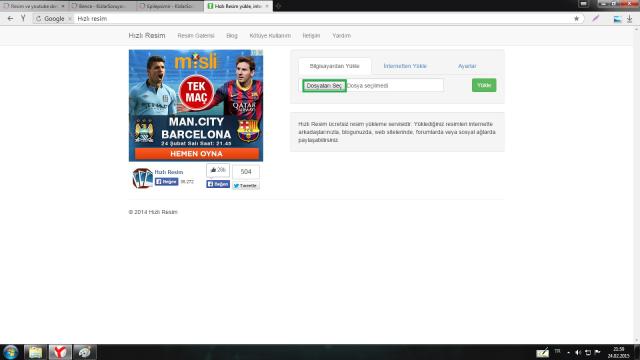Click the network icon in the tray
Screen dimensions: 640x360
pyautogui.click(x=588, y=353)
